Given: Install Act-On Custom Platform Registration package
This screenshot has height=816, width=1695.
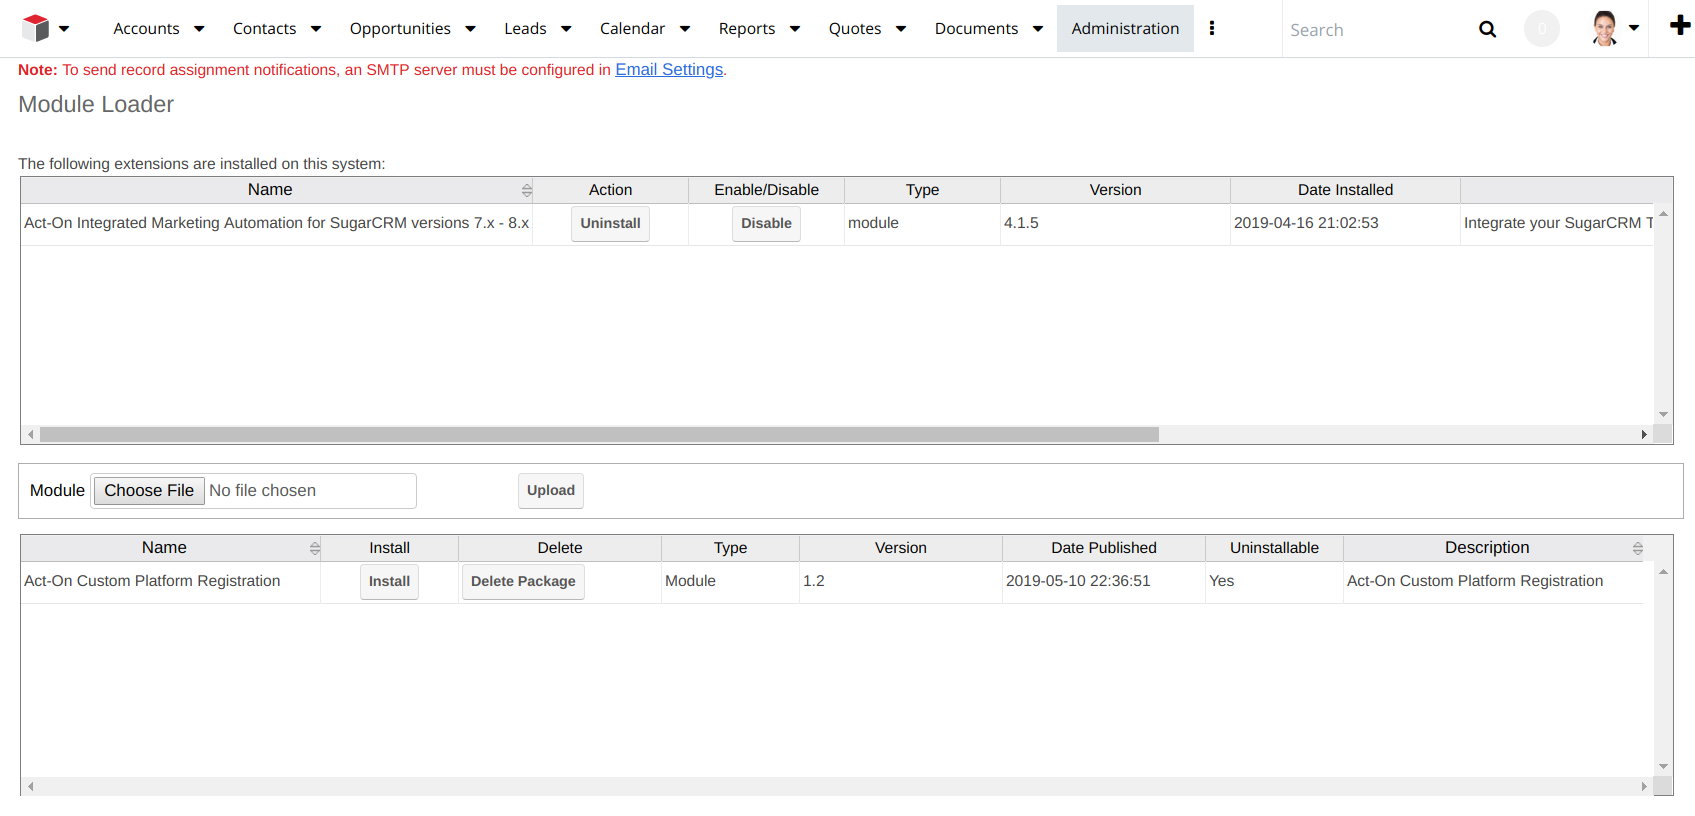Looking at the screenshot, I should pyautogui.click(x=389, y=581).
